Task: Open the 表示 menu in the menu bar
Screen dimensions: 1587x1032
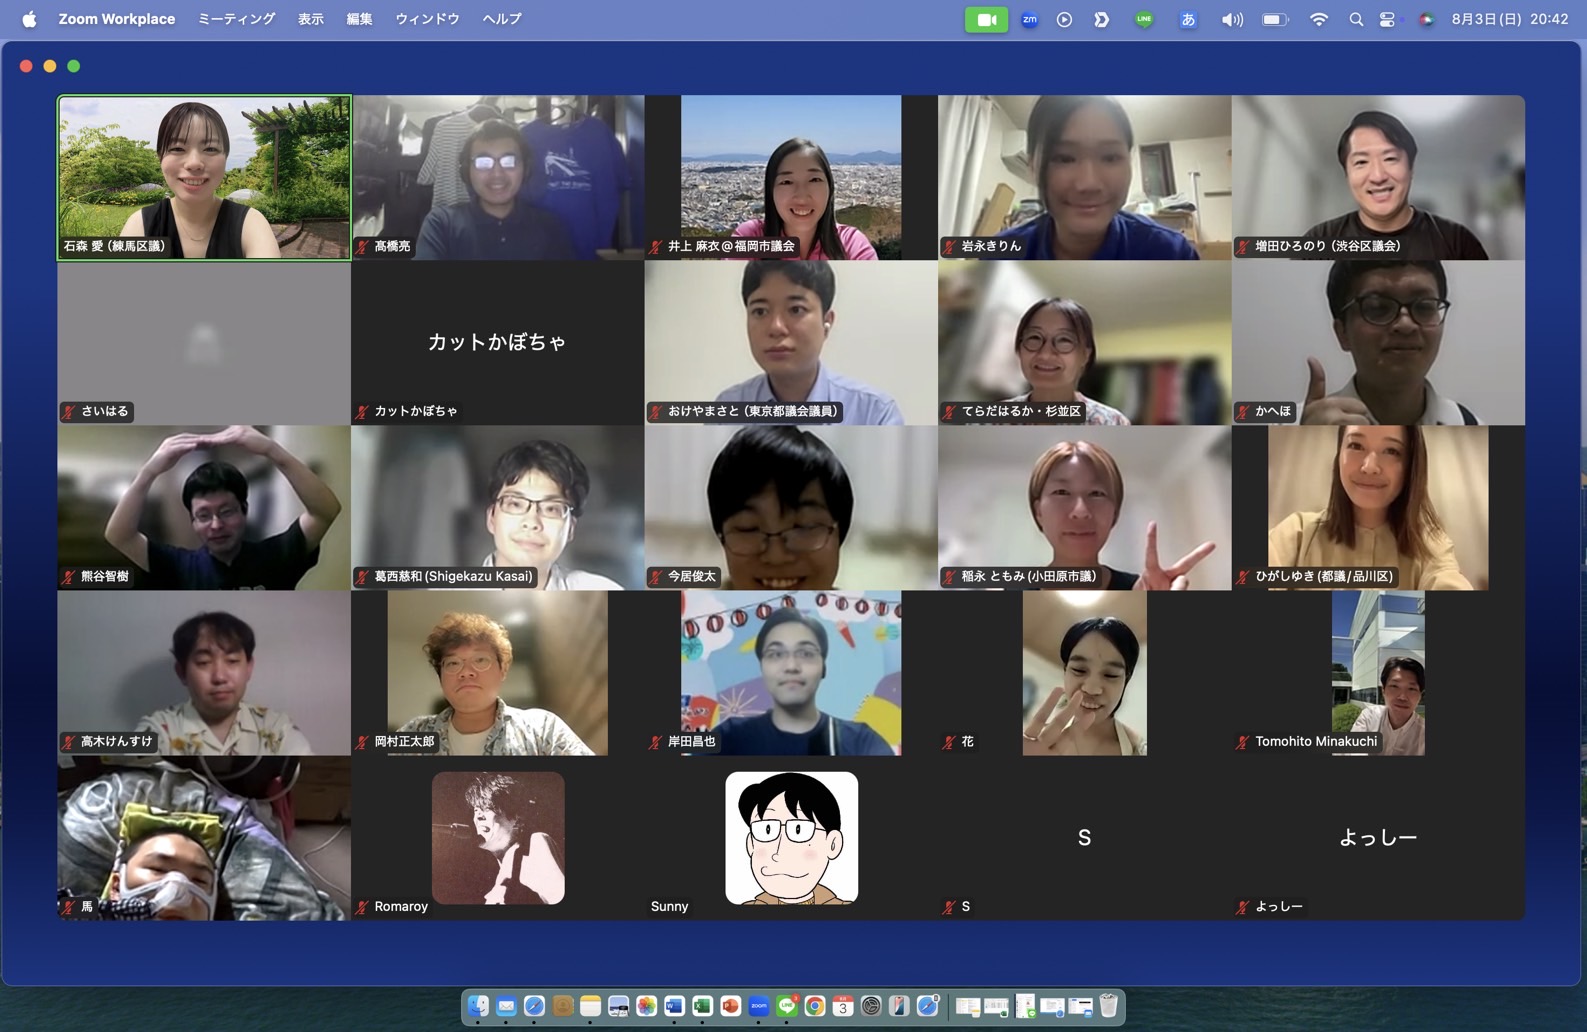Action: tap(310, 19)
